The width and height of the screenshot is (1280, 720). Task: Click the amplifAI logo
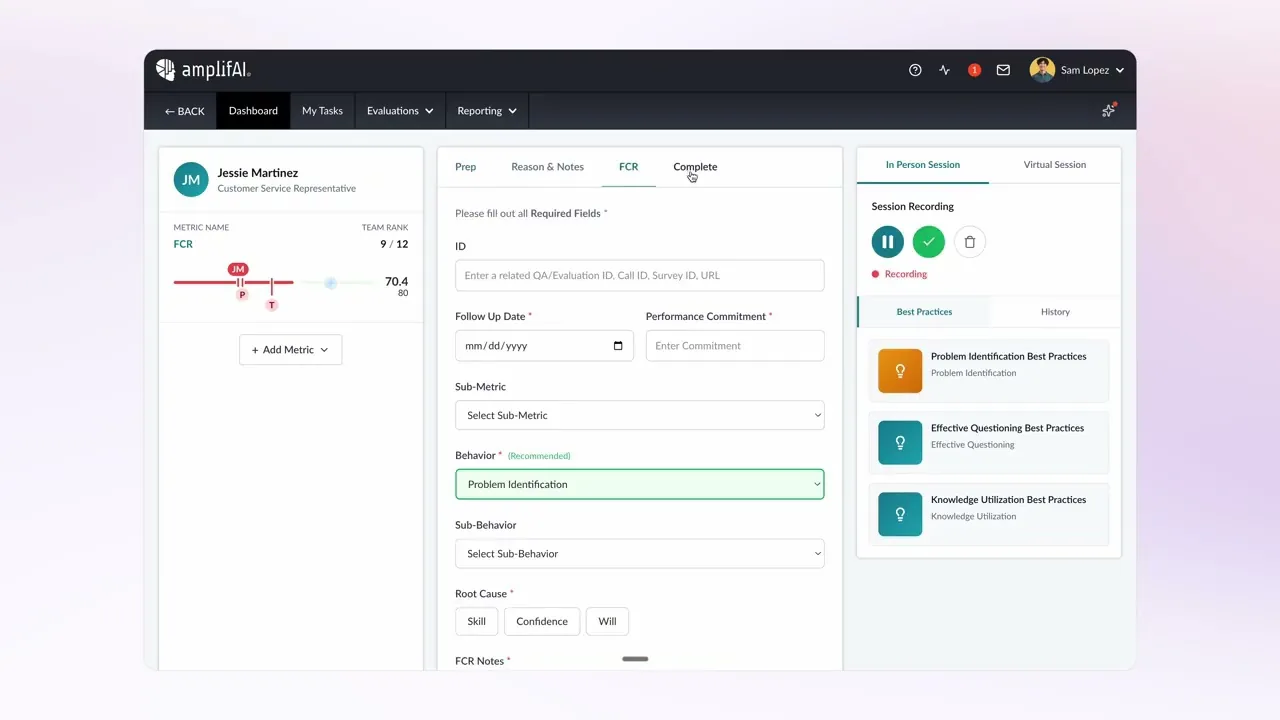pyautogui.click(x=203, y=70)
